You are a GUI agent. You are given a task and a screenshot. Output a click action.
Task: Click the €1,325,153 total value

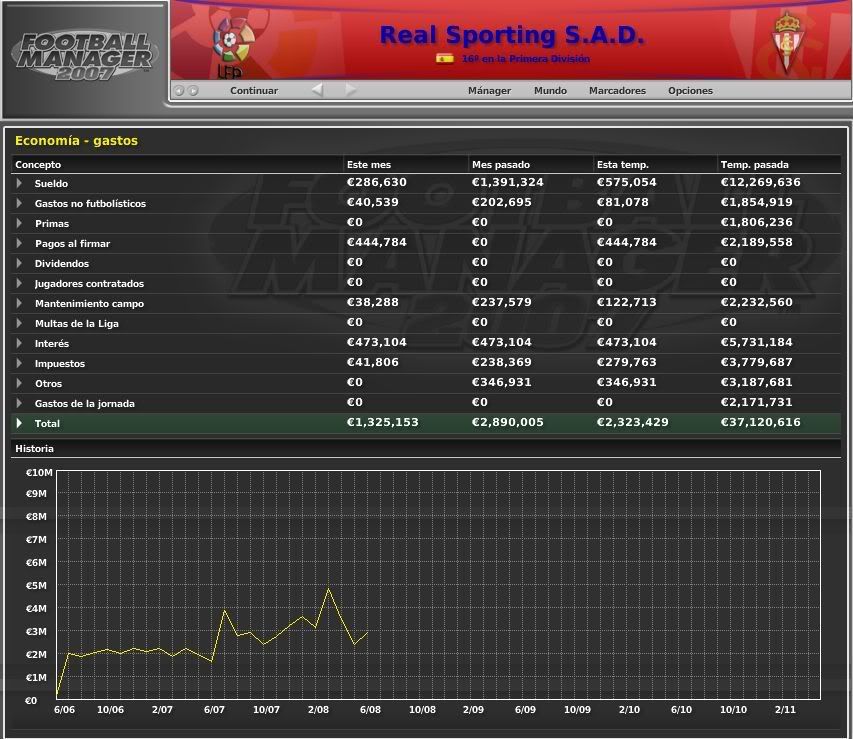[x=382, y=422]
